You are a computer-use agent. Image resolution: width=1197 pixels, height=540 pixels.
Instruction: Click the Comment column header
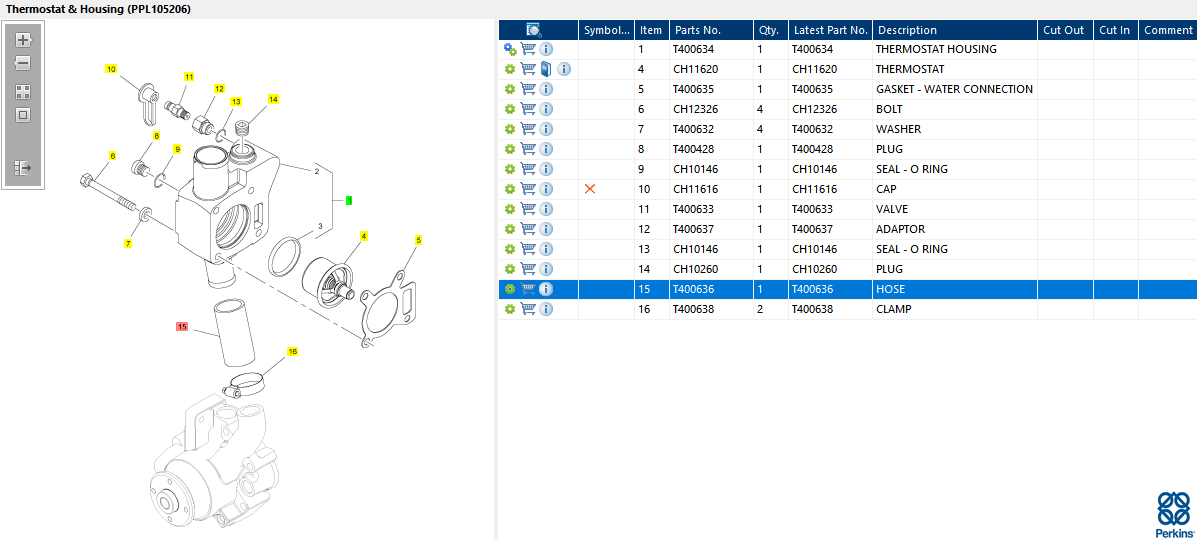pyautogui.click(x=1167, y=30)
